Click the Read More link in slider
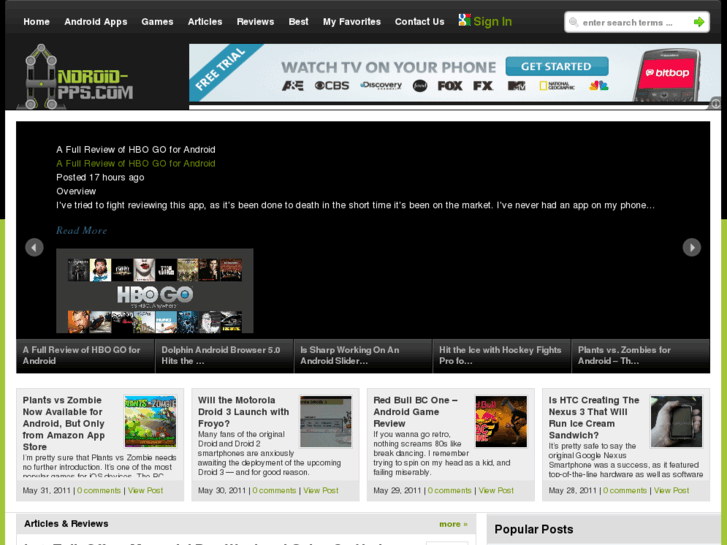 click(x=82, y=230)
